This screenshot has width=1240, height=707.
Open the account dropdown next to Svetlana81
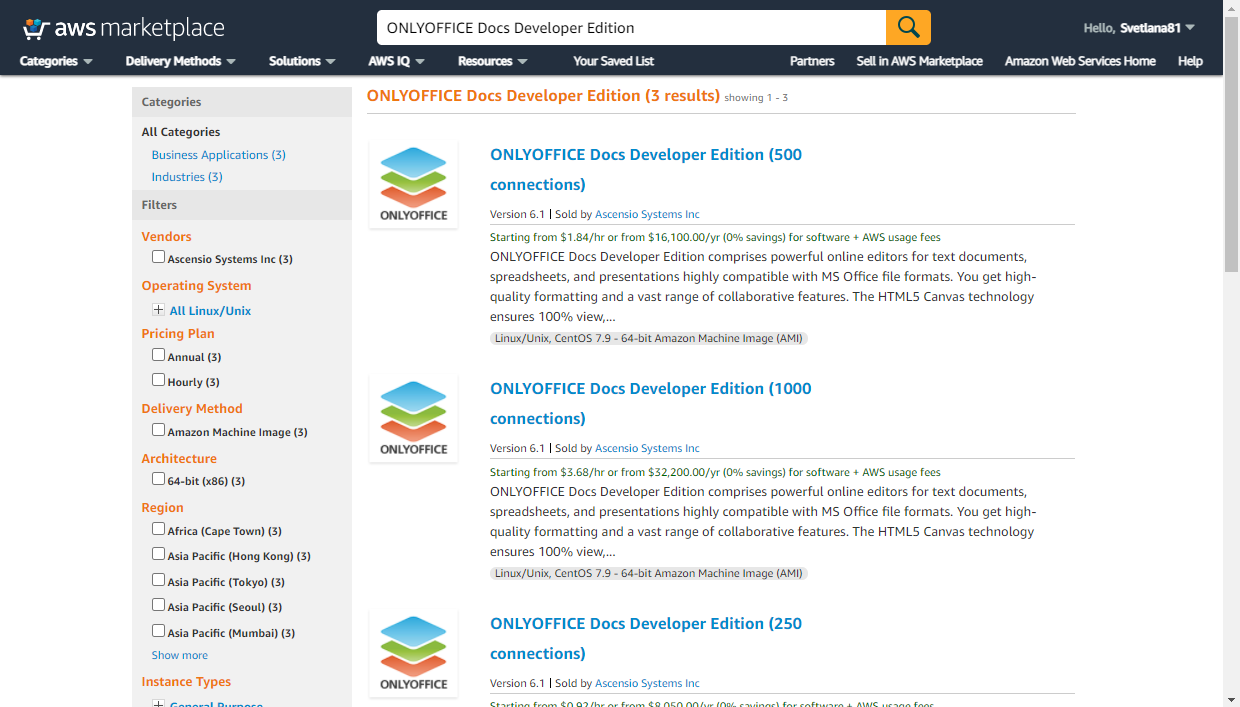(1190, 28)
